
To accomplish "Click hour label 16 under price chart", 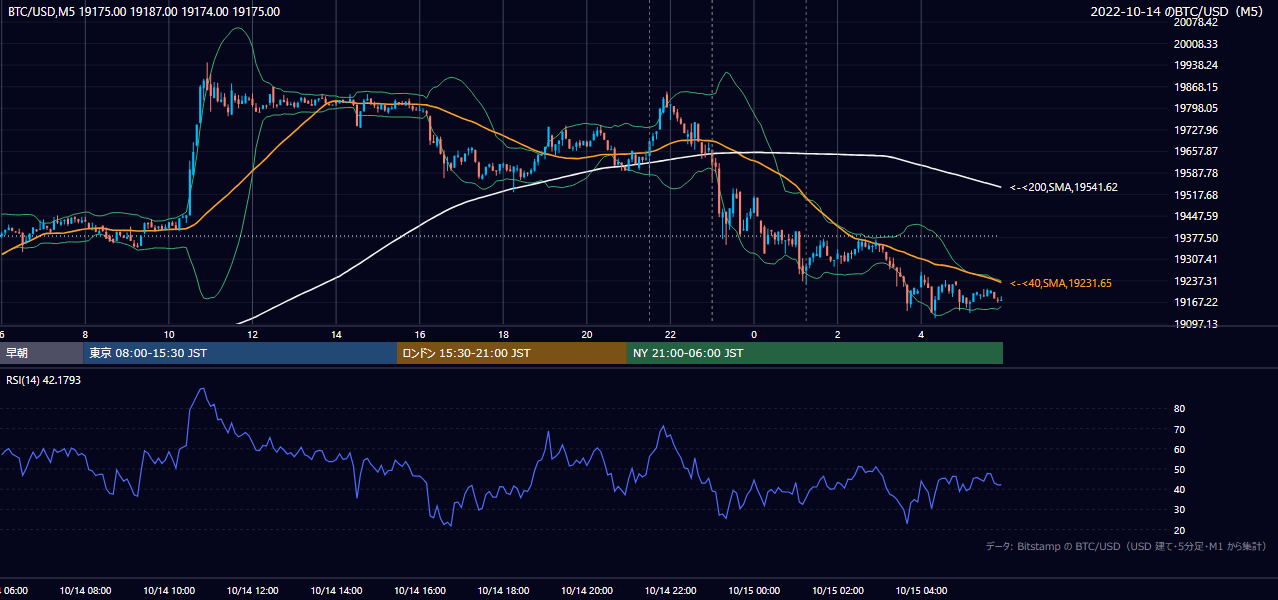I will click(x=420, y=334).
